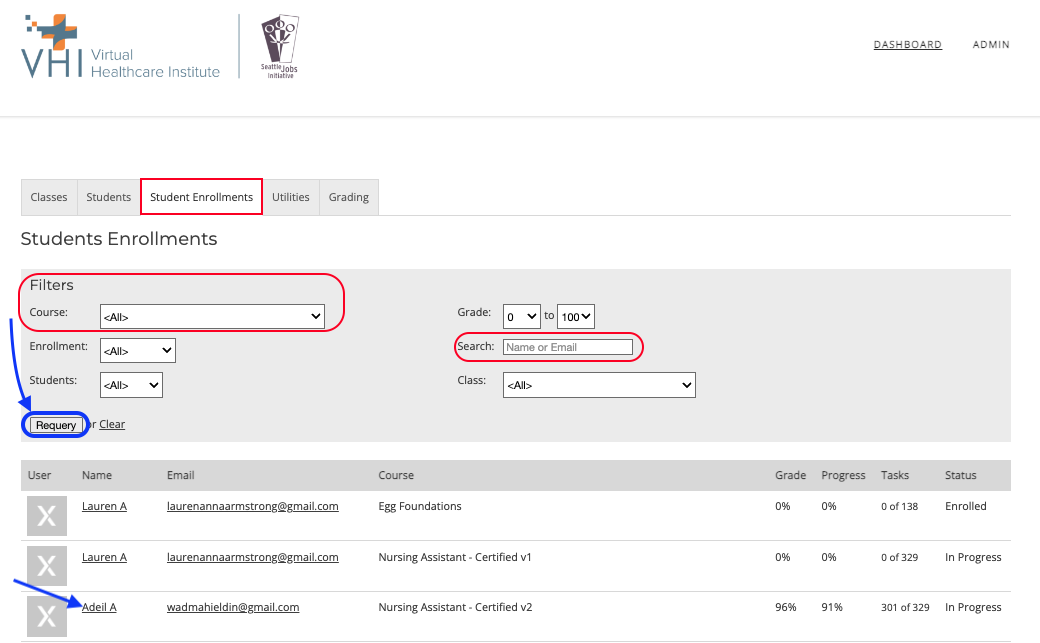Switch to the Classes tab
This screenshot has width=1040, height=643.
tap(49, 197)
